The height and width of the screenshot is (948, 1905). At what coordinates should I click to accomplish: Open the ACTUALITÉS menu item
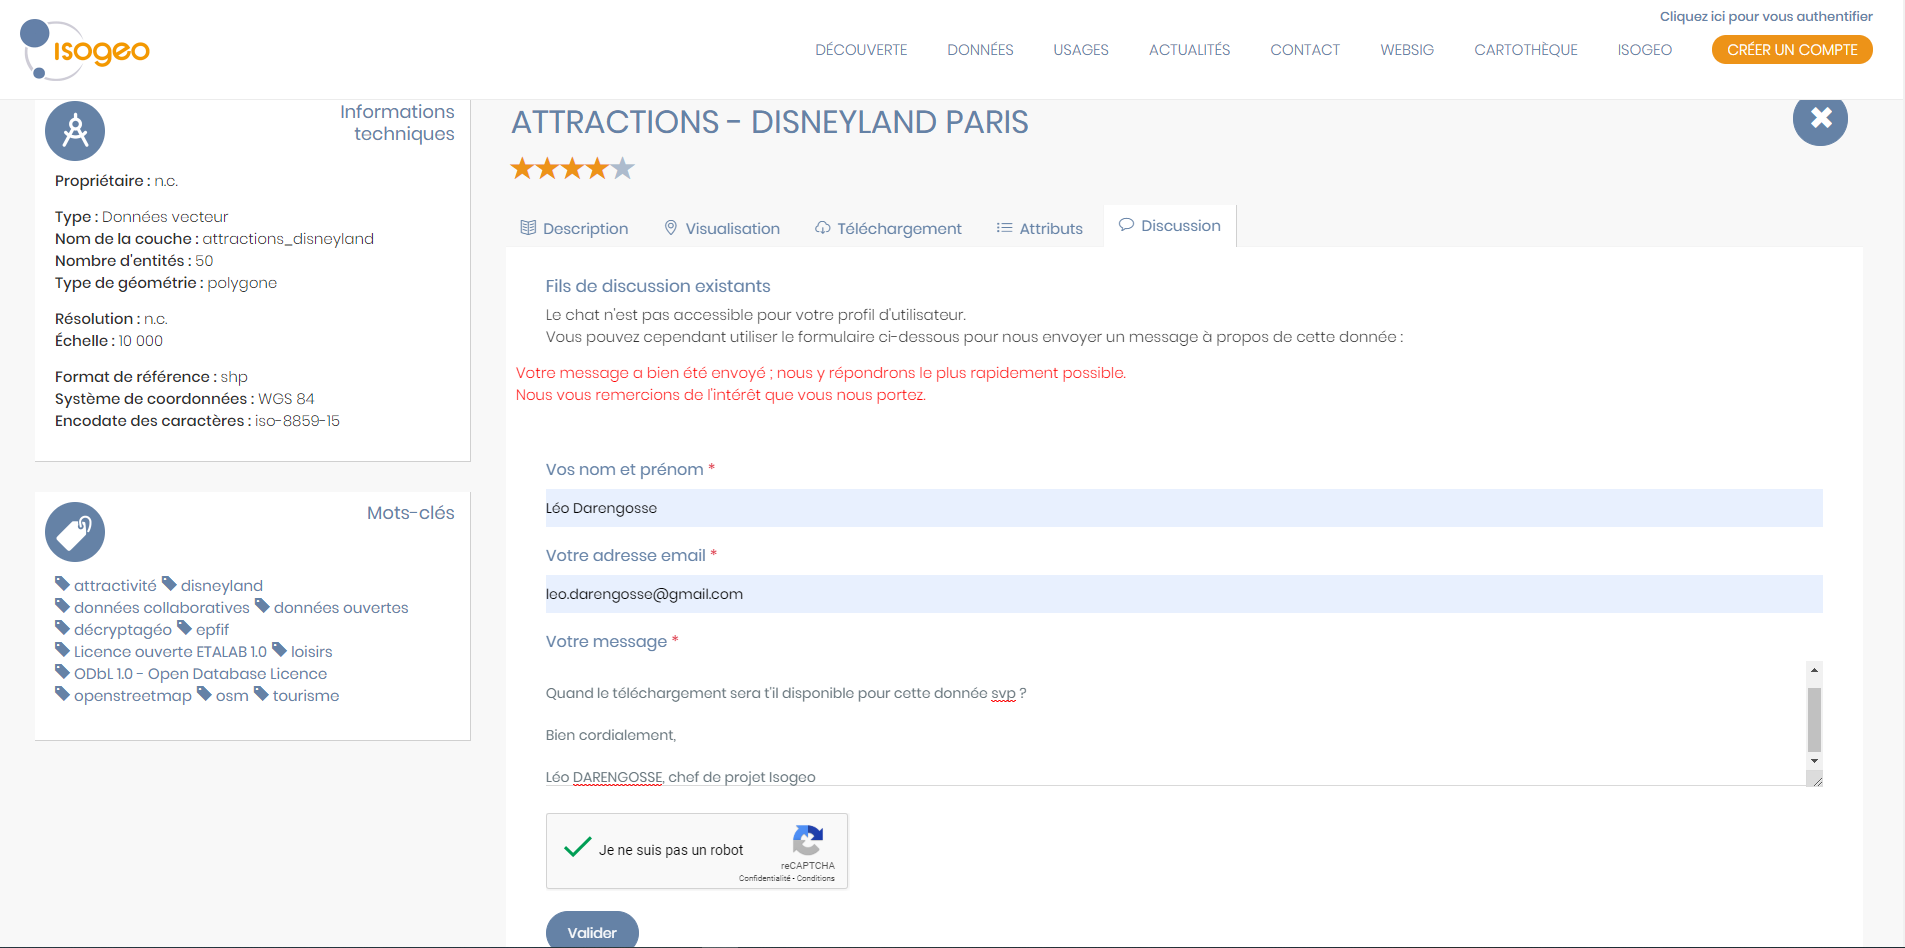tap(1189, 50)
